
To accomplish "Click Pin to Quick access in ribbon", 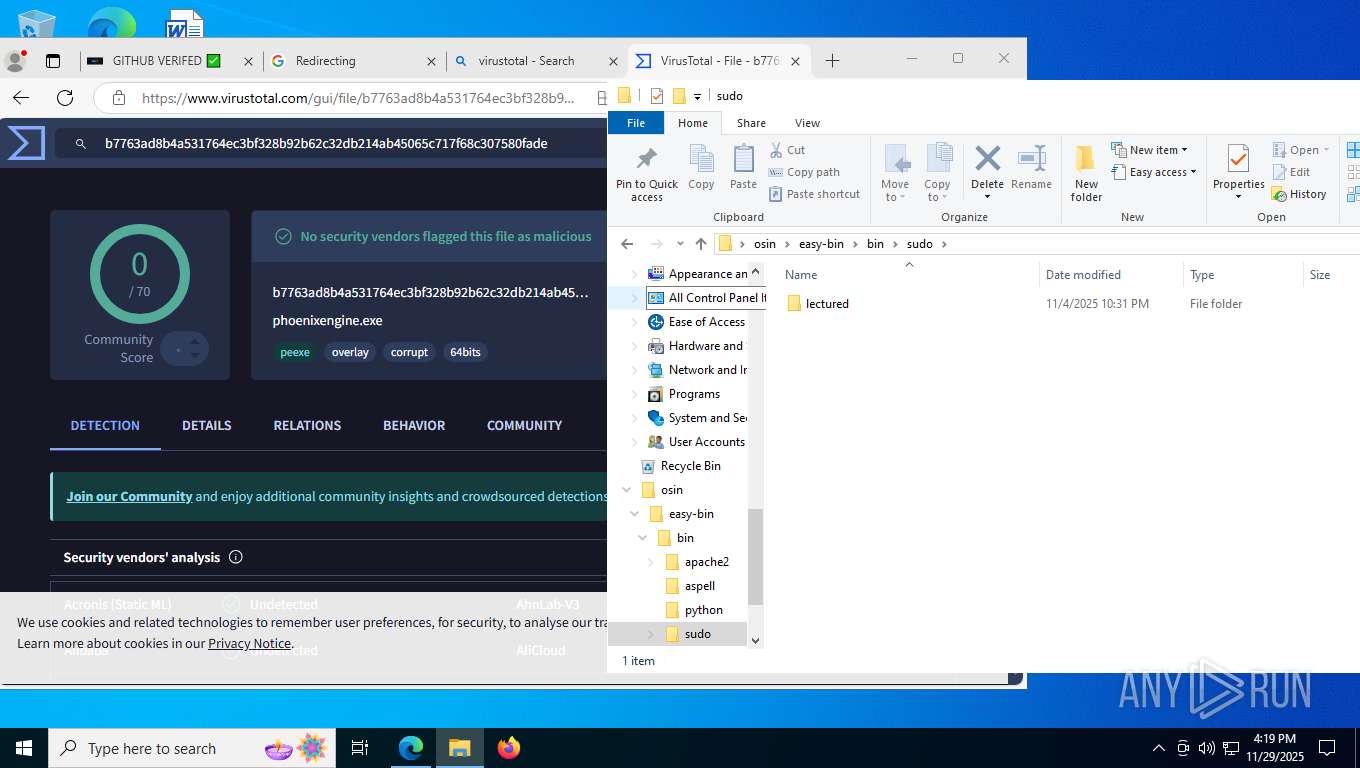I will (x=646, y=173).
